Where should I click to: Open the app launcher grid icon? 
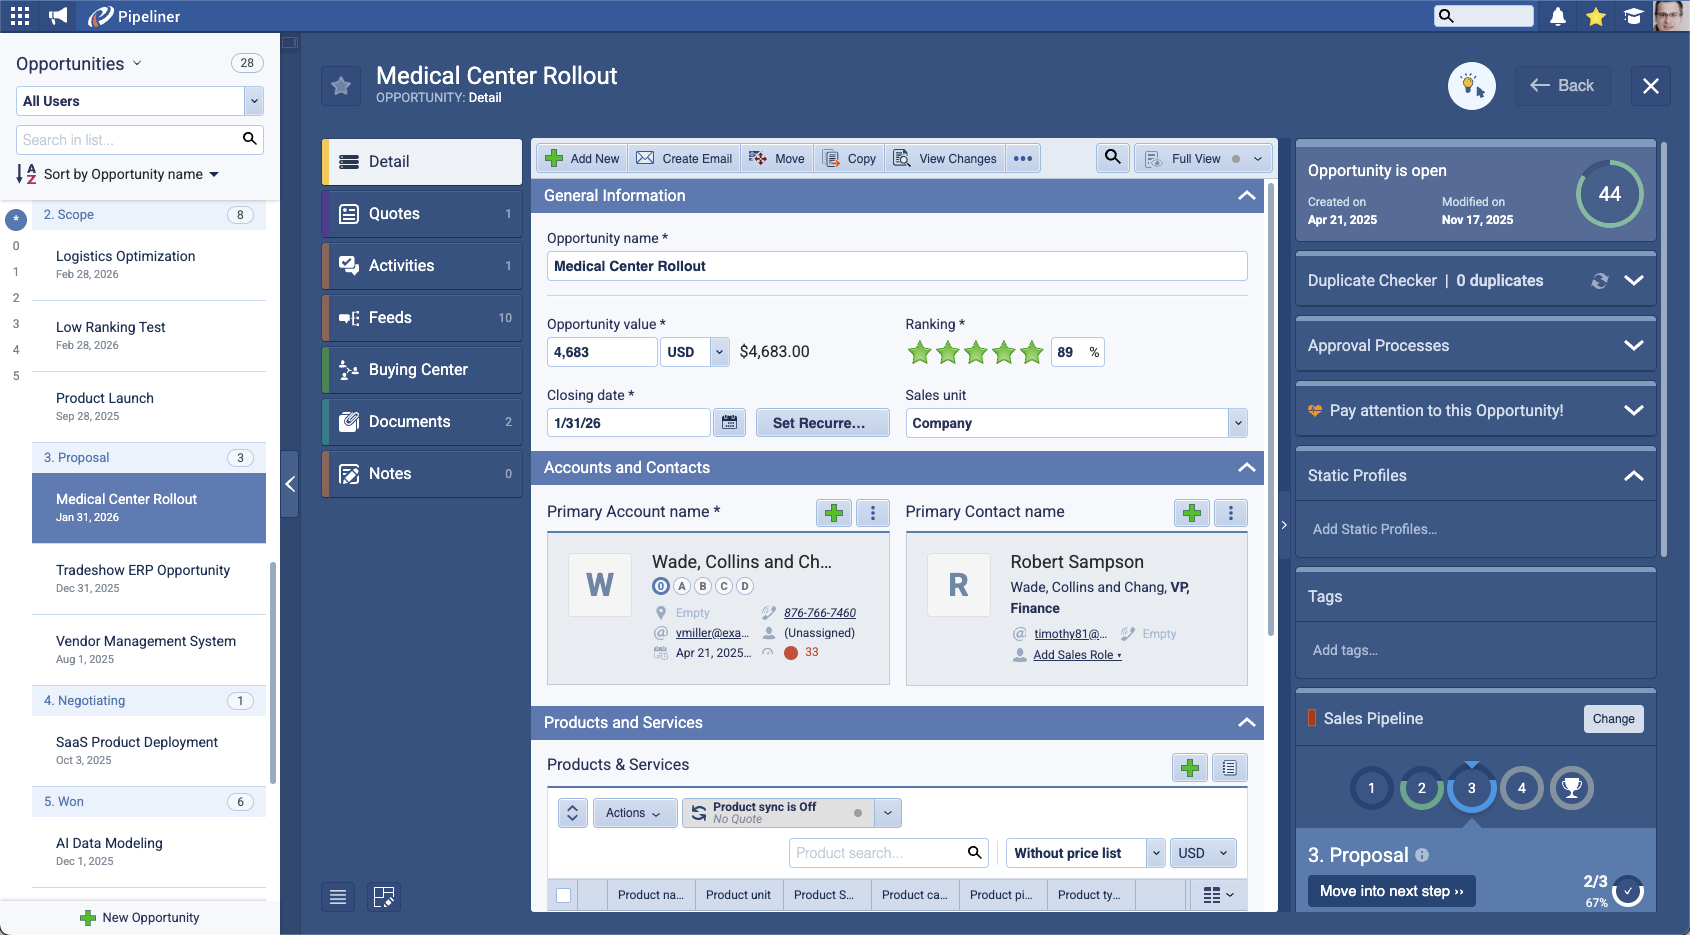coord(20,17)
